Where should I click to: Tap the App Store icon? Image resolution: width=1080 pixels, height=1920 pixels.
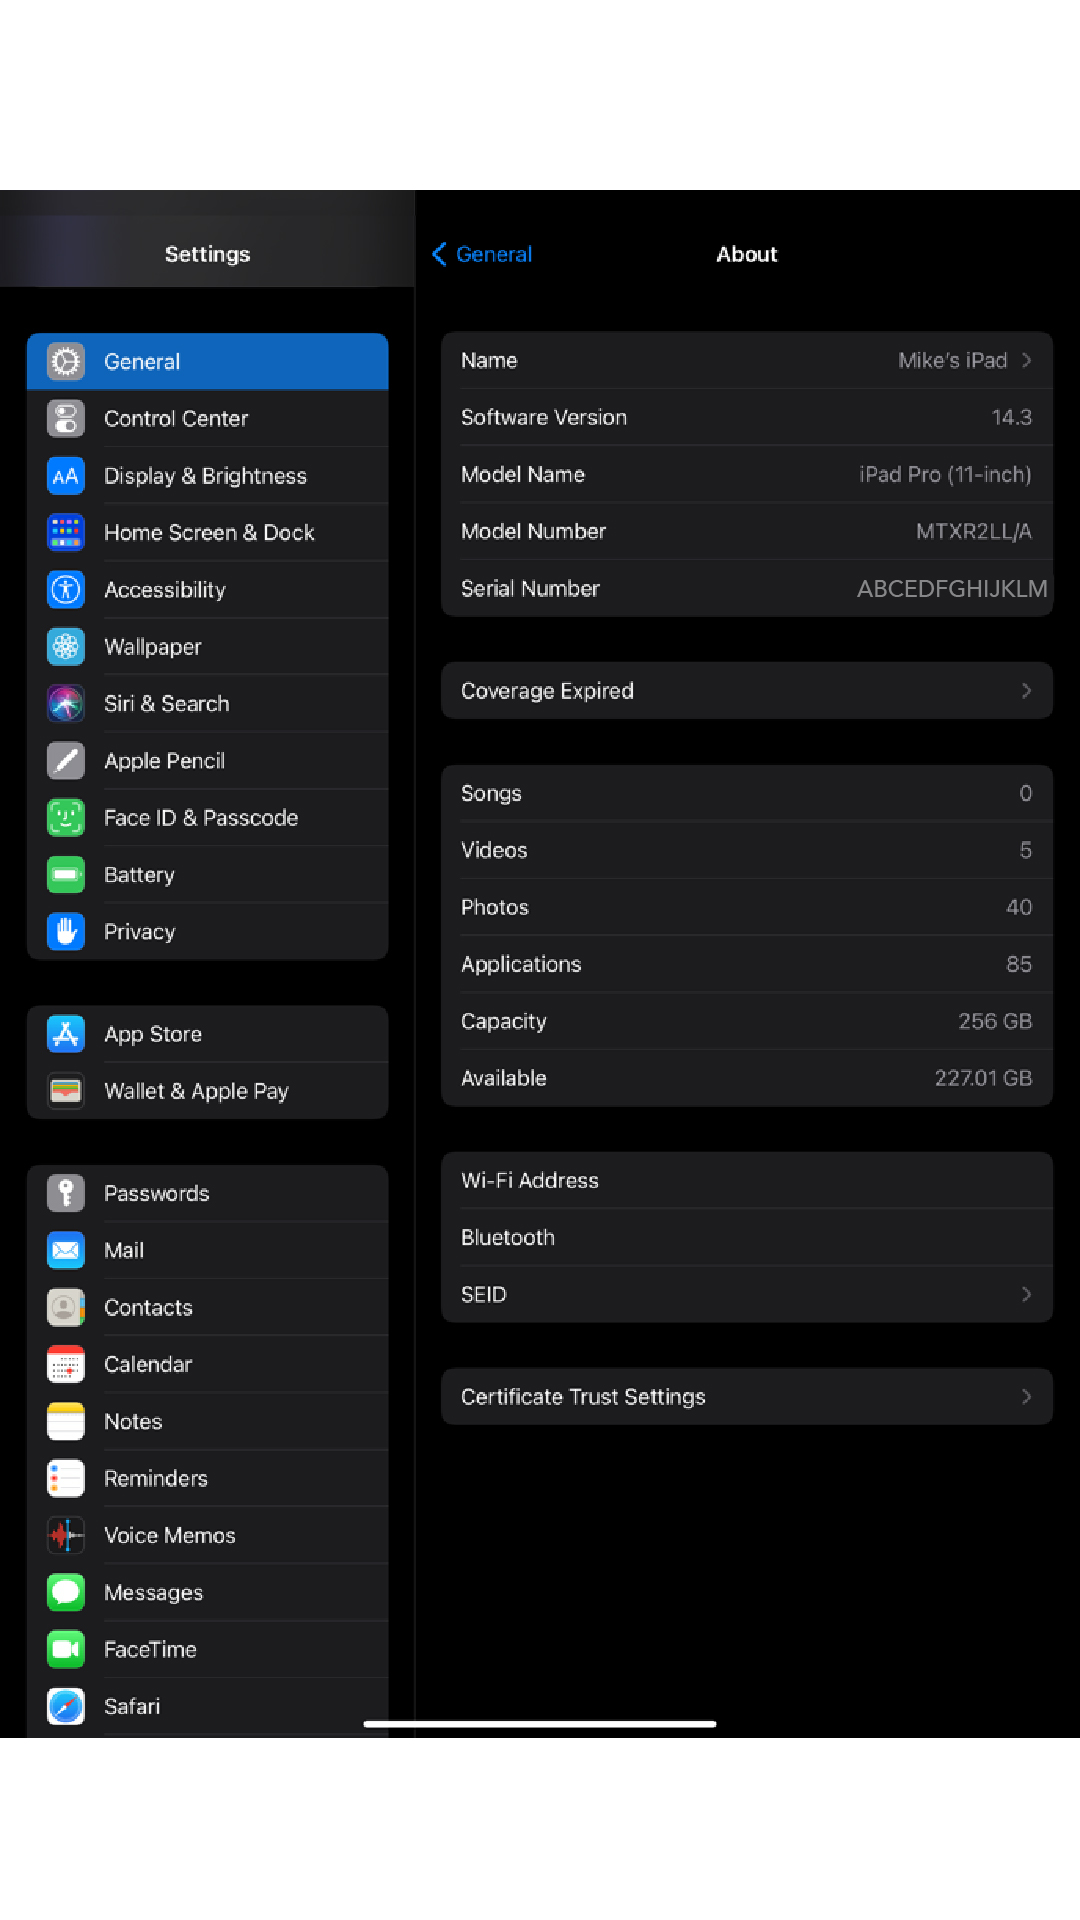pyautogui.click(x=66, y=1034)
